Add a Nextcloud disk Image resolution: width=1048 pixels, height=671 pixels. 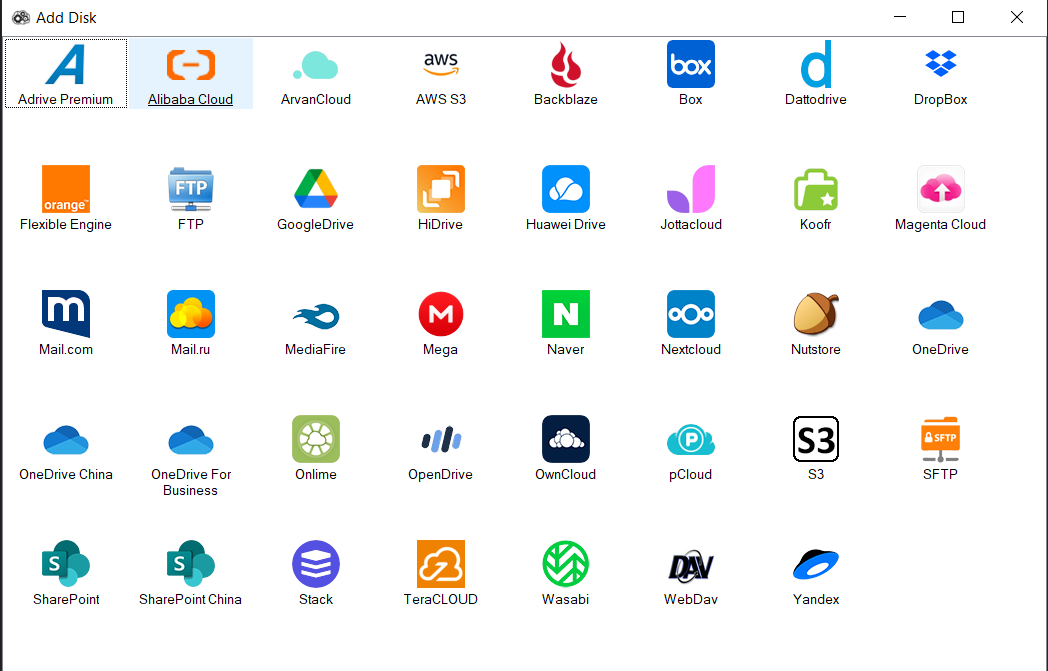(x=690, y=322)
